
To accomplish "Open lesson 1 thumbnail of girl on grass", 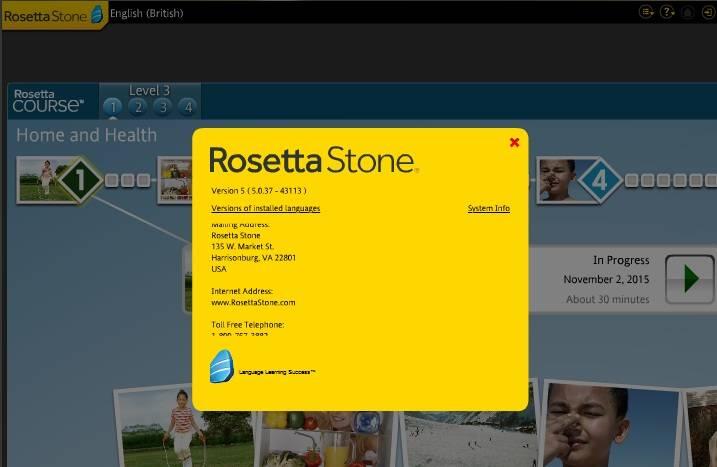I will [41, 180].
